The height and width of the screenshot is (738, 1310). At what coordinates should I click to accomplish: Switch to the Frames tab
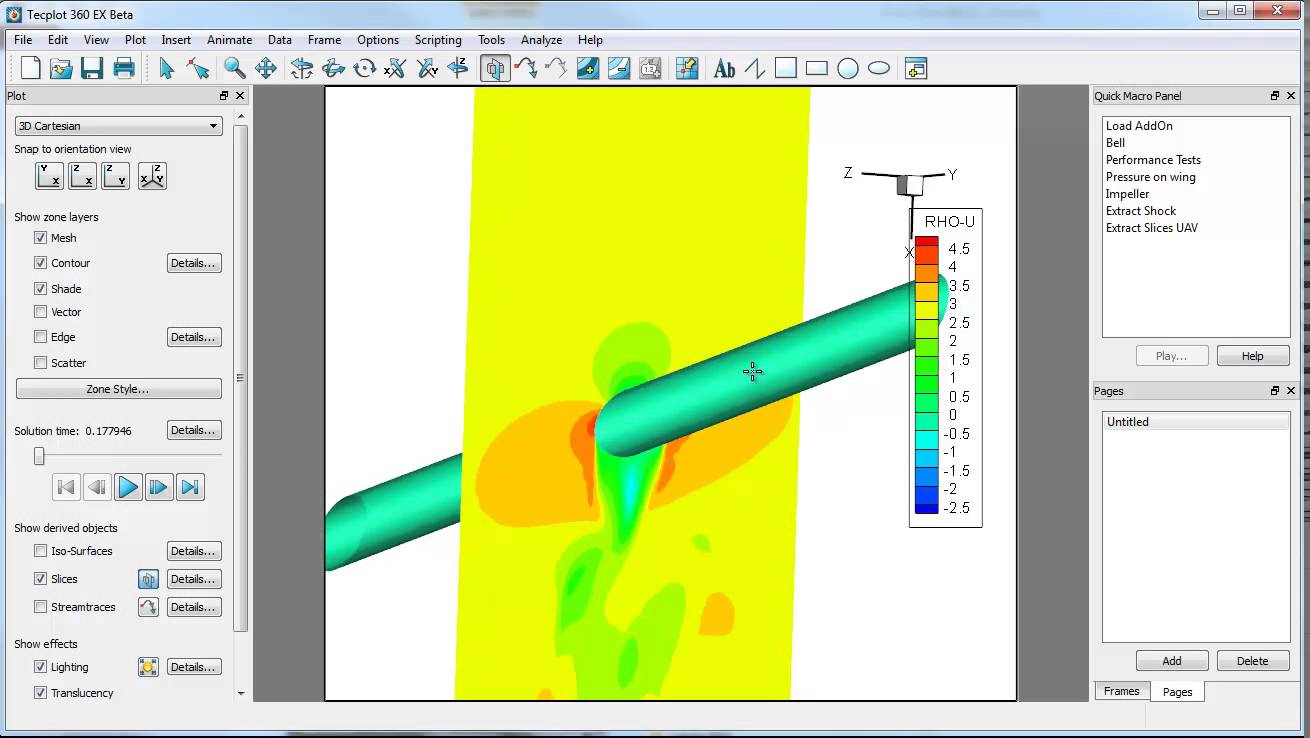tap(1121, 691)
